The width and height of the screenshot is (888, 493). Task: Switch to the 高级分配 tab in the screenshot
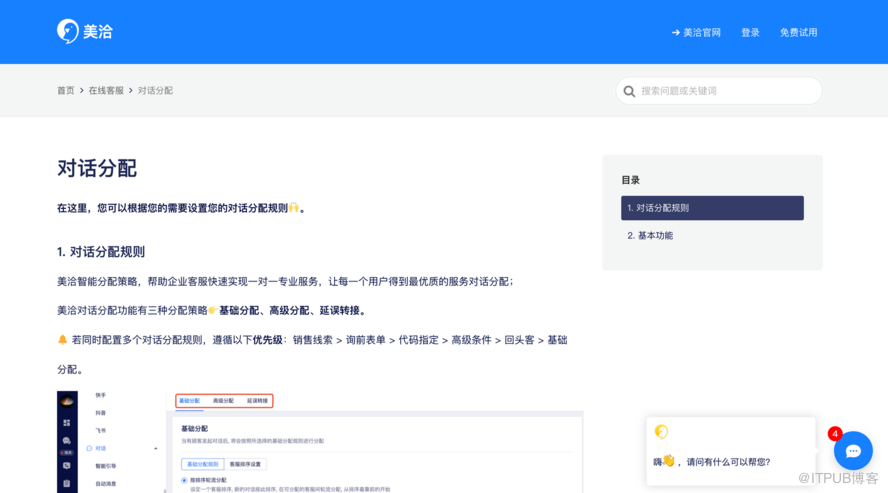click(223, 401)
